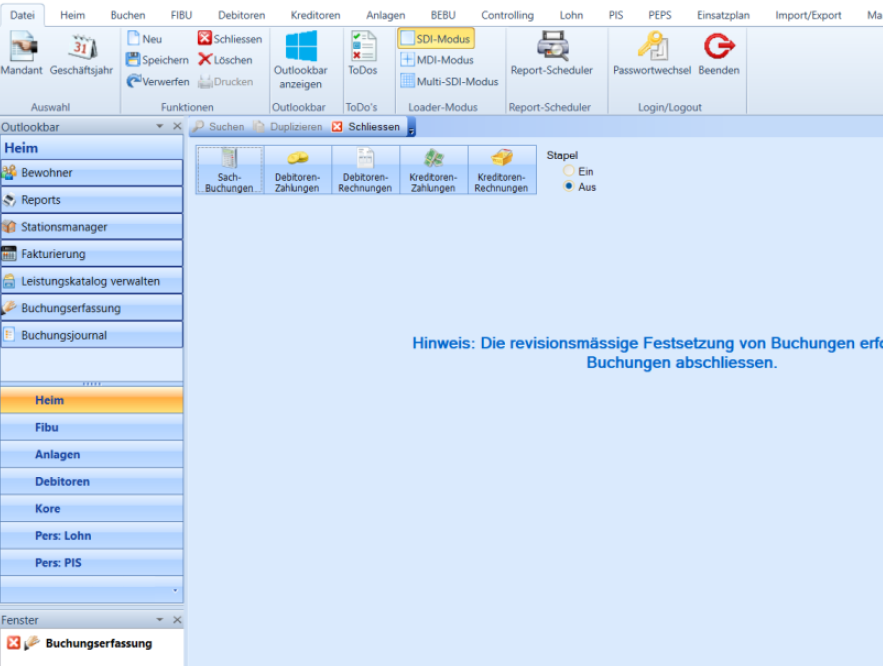884x666 pixels.
Task: Open the Buchen ribbon tab
Action: pyautogui.click(x=128, y=15)
